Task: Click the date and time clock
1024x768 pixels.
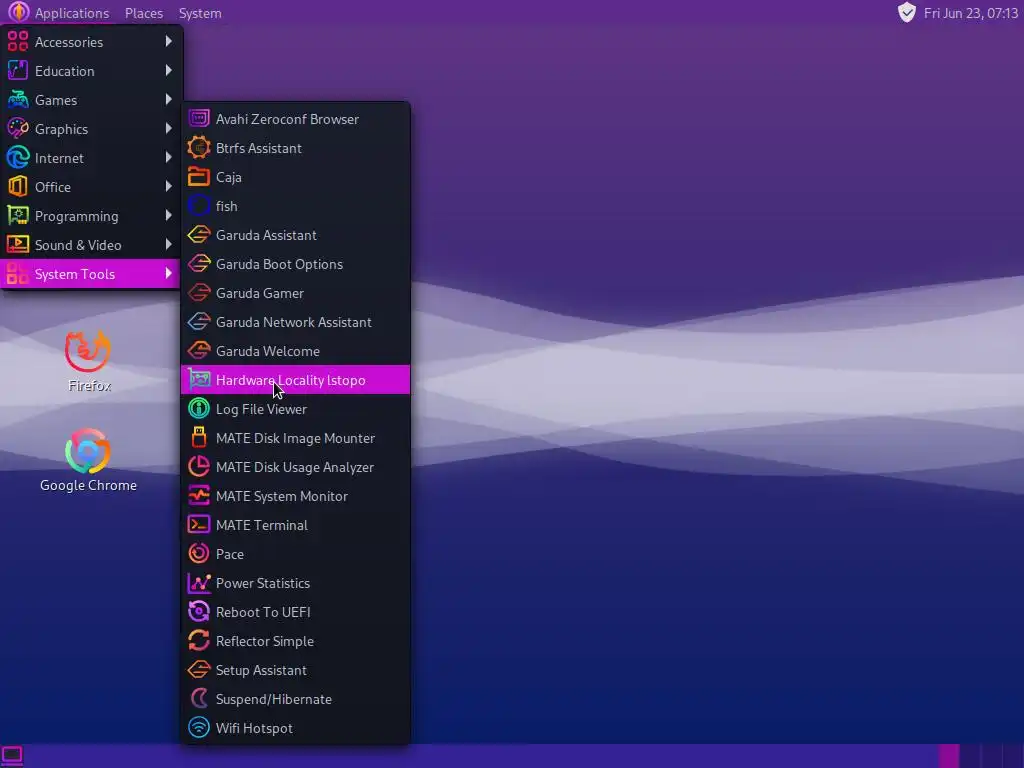Action: [x=970, y=13]
